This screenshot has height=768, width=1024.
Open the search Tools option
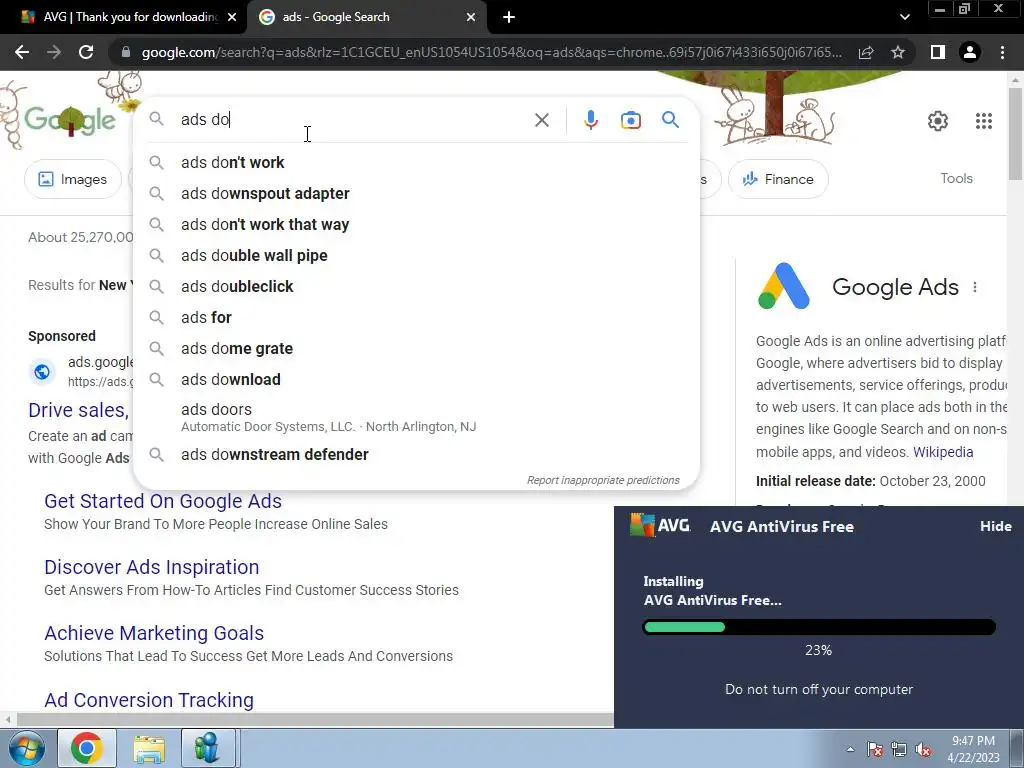(956, 178)
